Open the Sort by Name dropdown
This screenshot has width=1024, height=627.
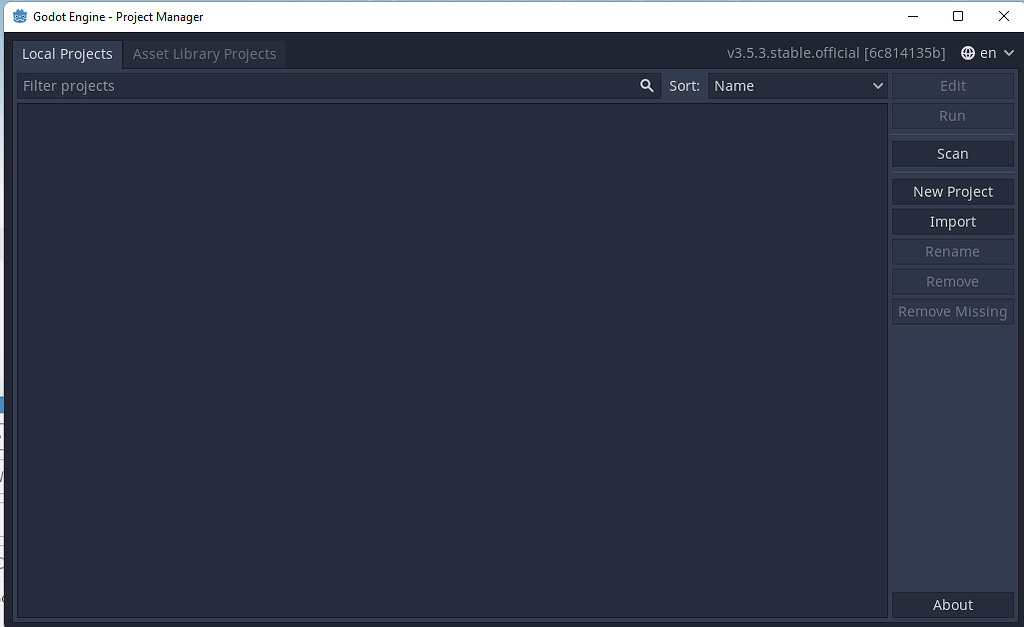pos(797,86)
